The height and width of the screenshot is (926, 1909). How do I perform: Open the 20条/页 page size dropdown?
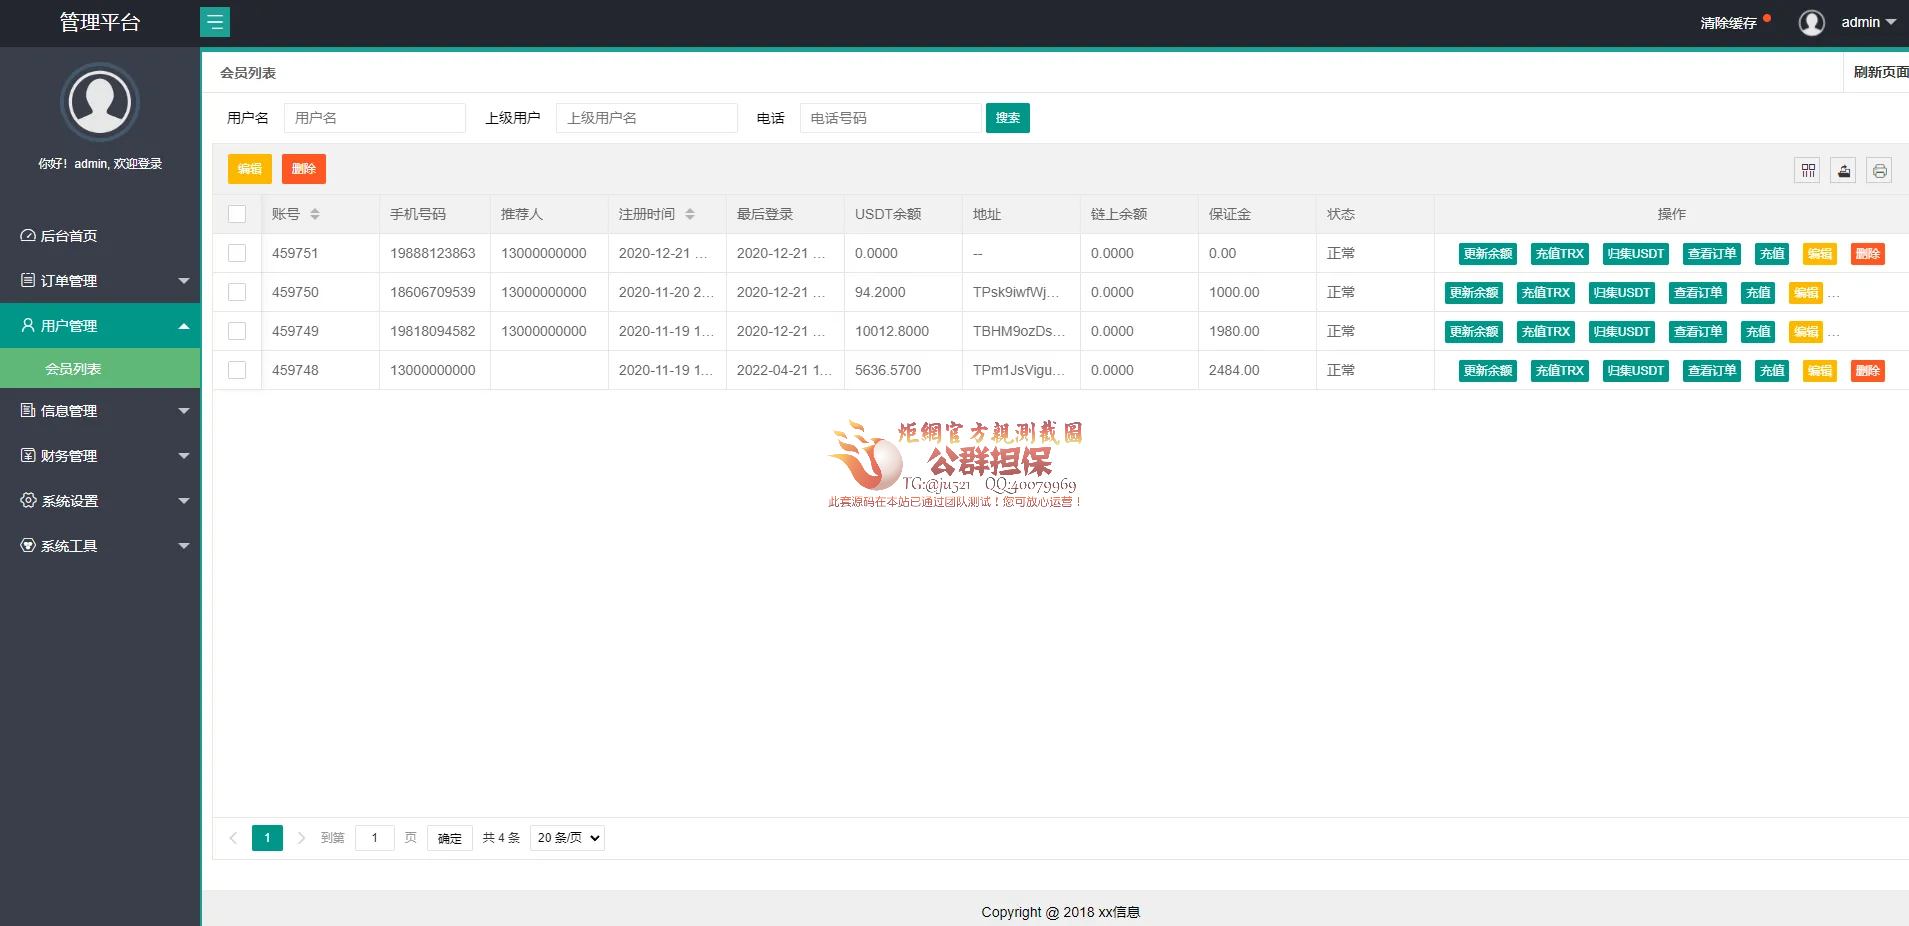(566, 838)
